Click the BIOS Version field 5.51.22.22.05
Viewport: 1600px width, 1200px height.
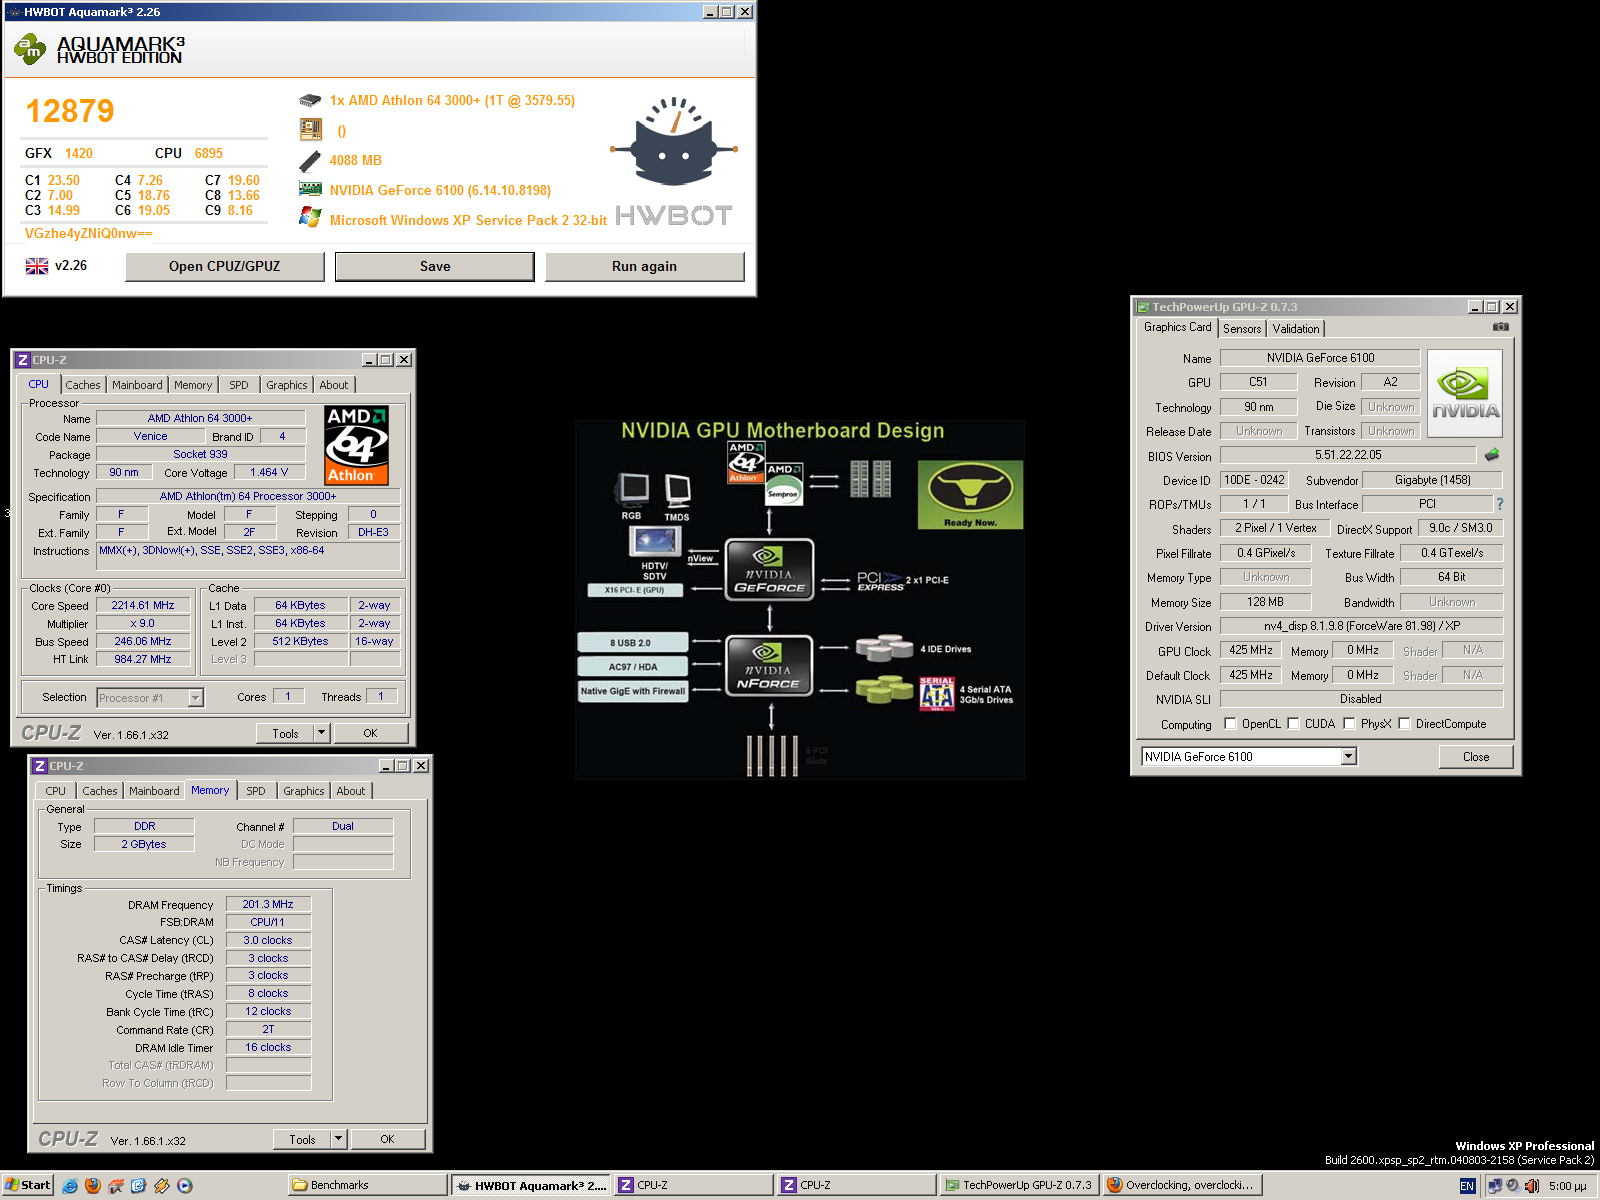[1348, 455]
